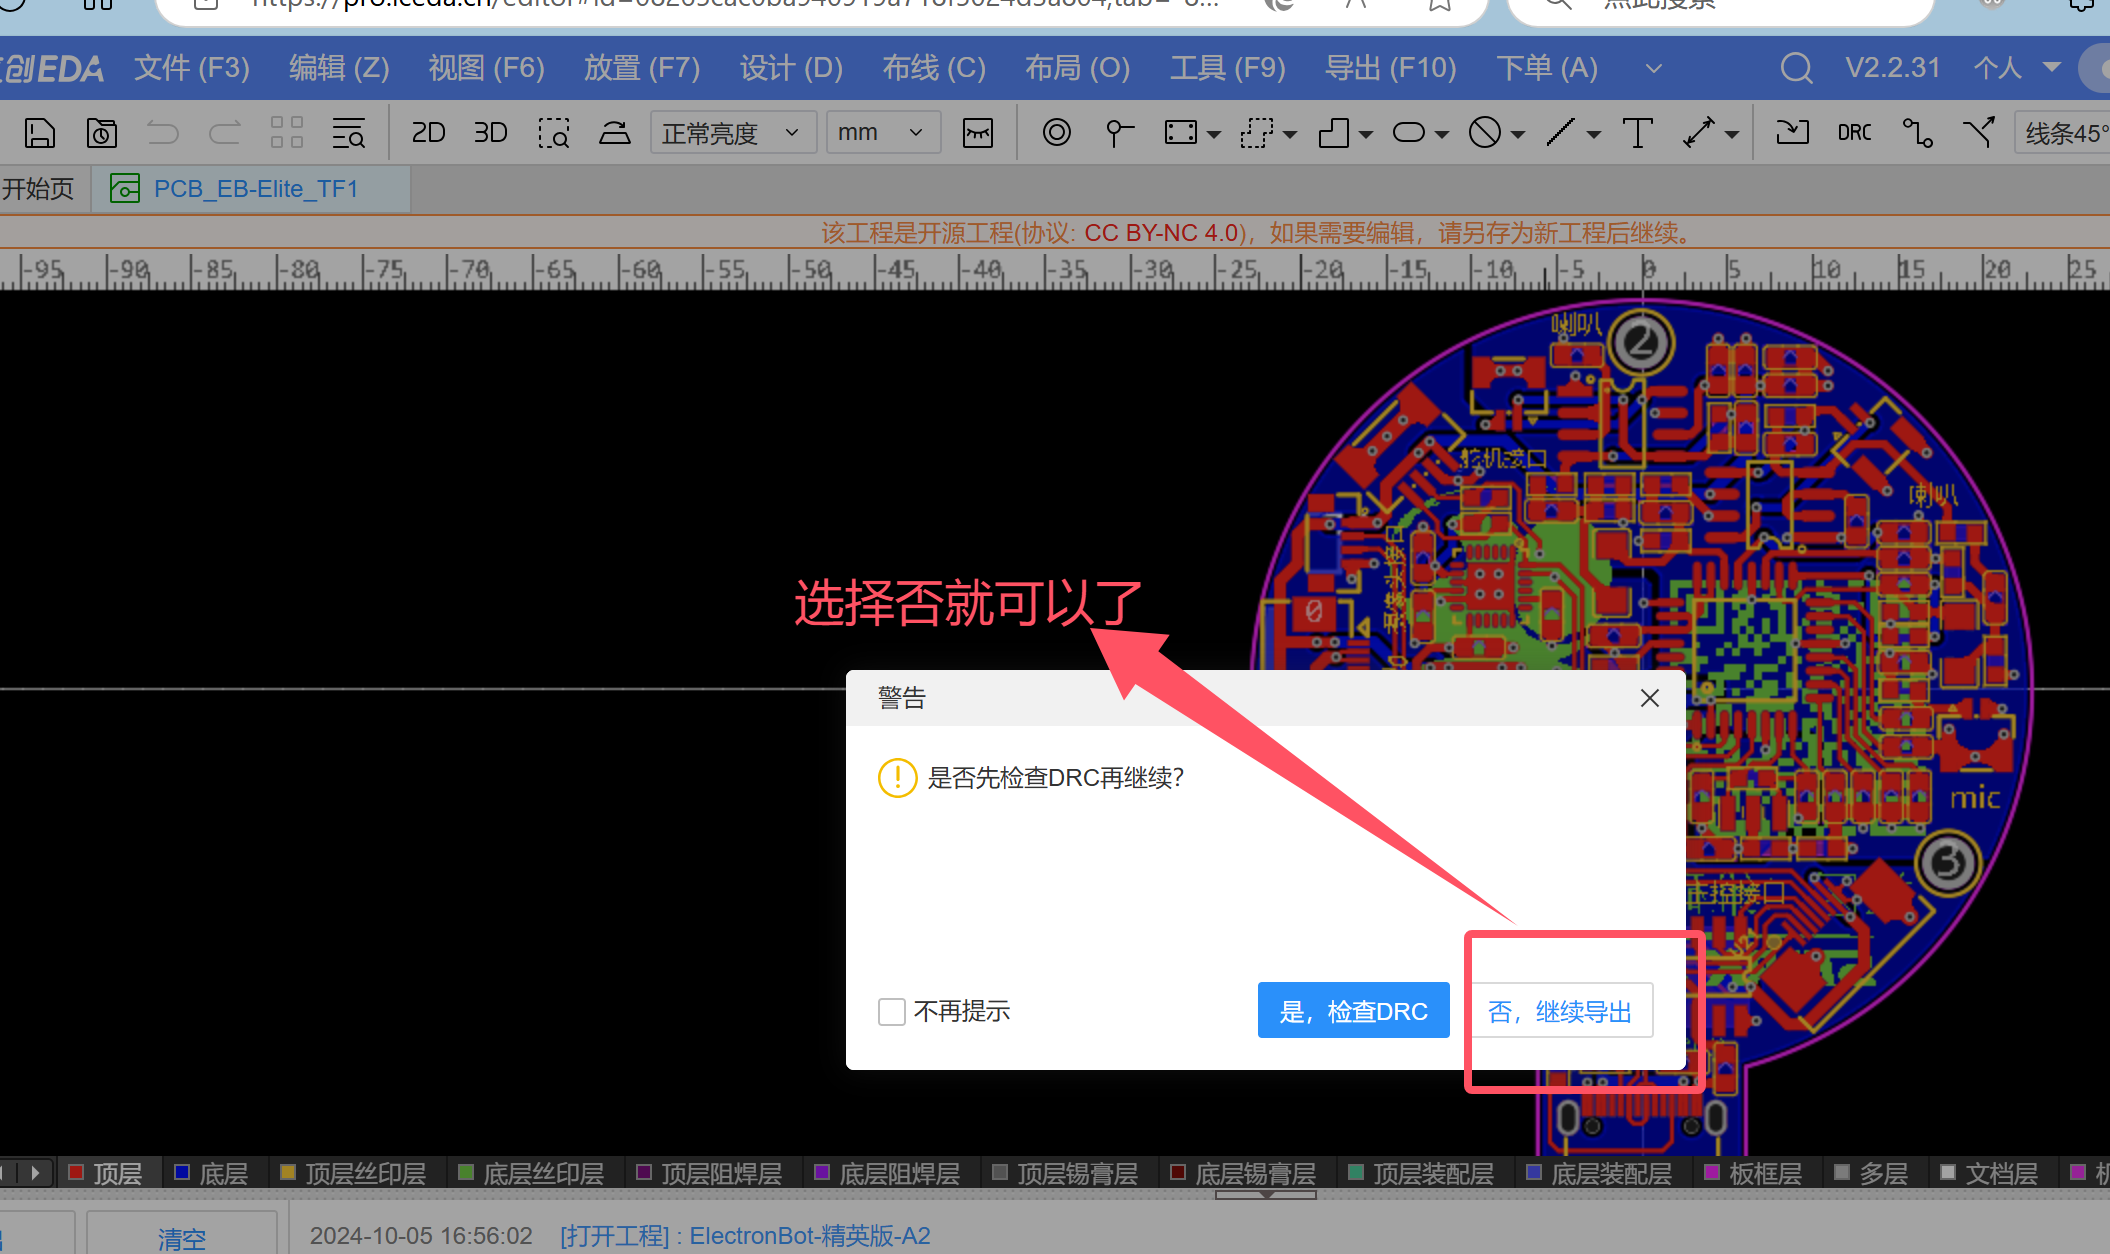Viewport: 2110px width, 1254px height.
Task: Close the 警告 dialog
Action: pos(1650,698)
